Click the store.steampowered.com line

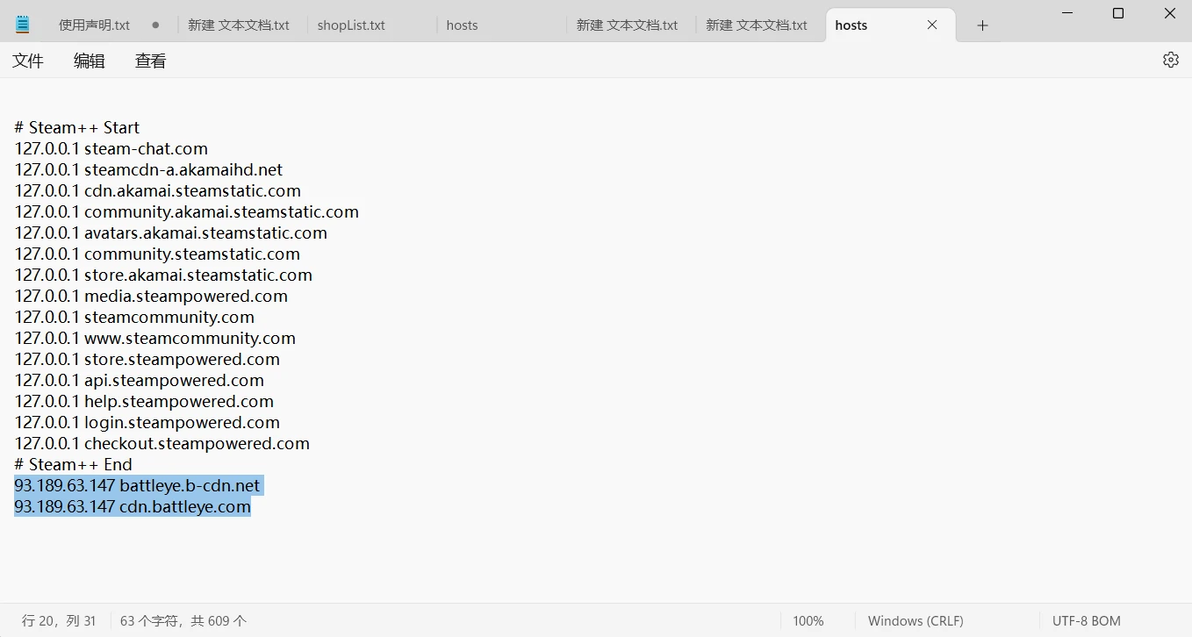tap(147, 359)
